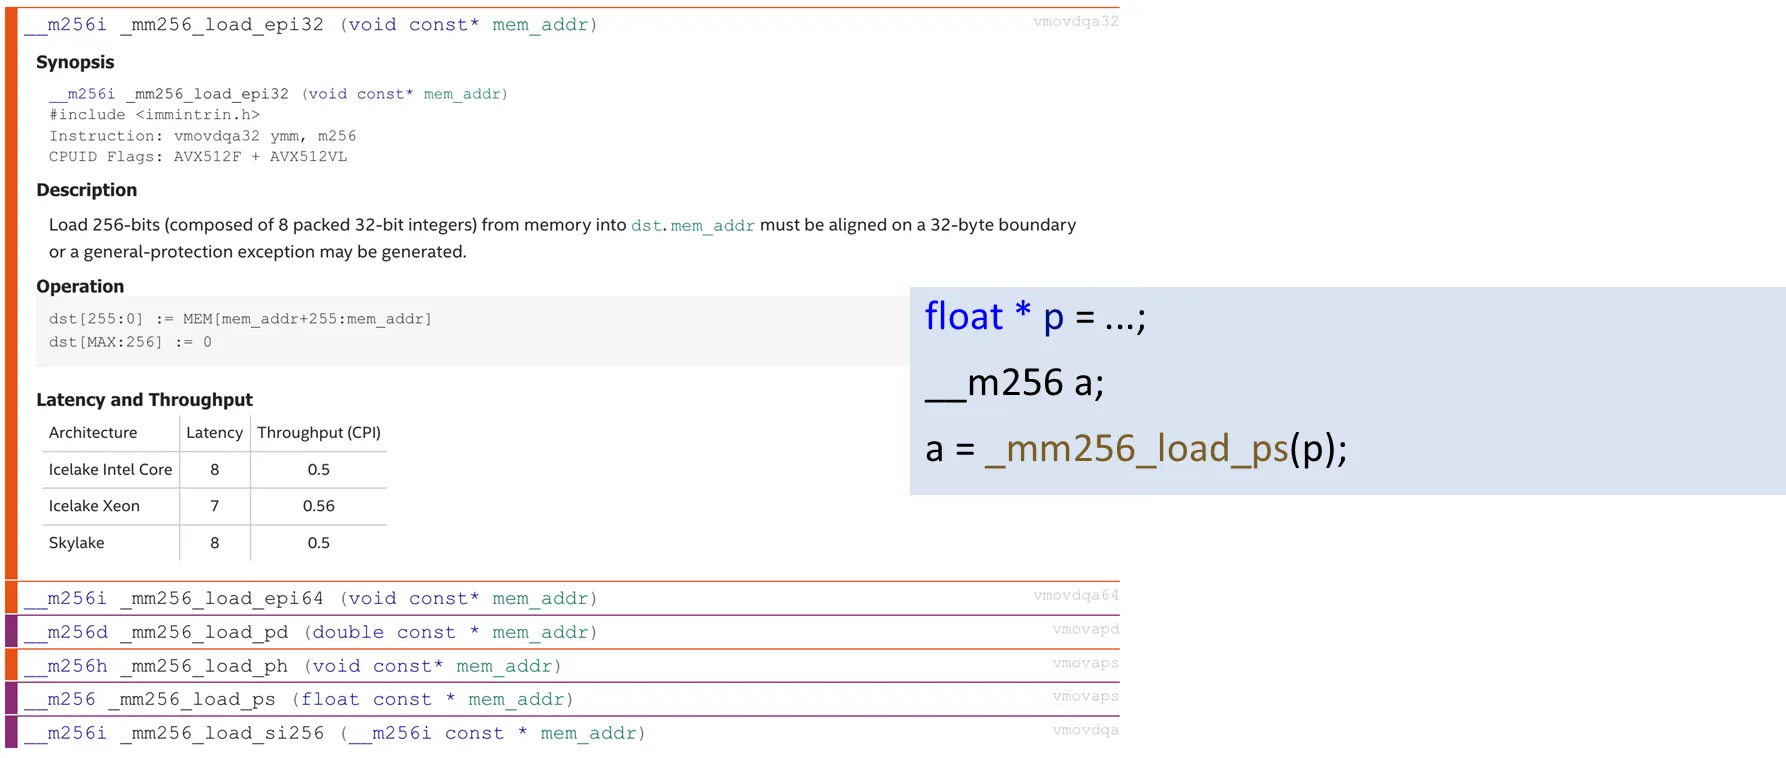This screenshot has height=758, width=1786.
Task: Collapse the expanded _mm256_load_epi32 entry
Action: point(310,25)
